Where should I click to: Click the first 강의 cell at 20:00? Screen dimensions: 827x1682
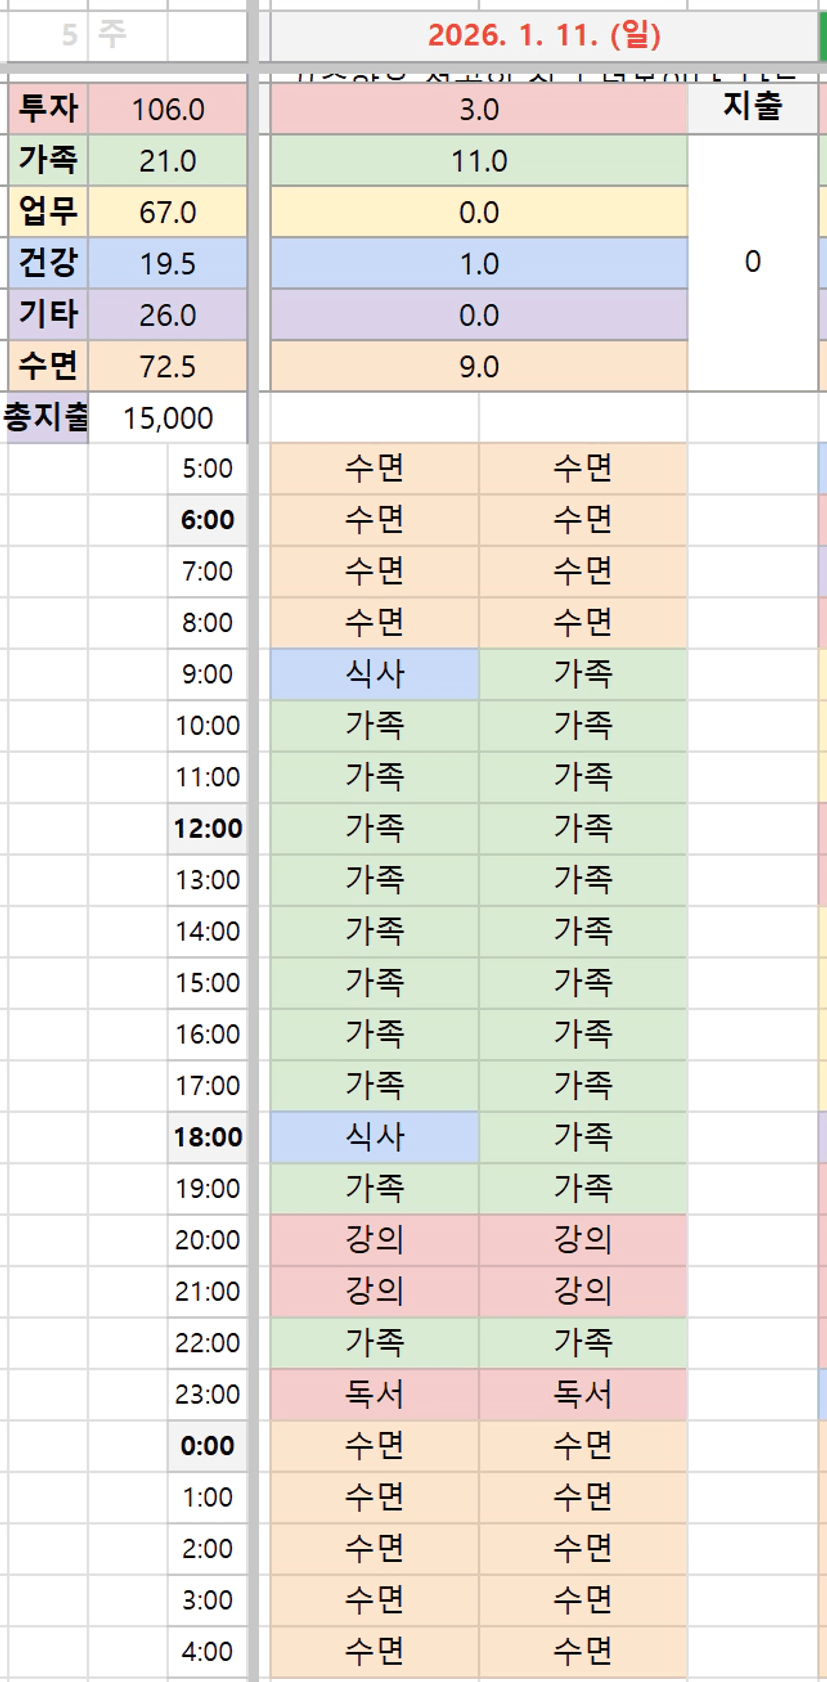374,1240
